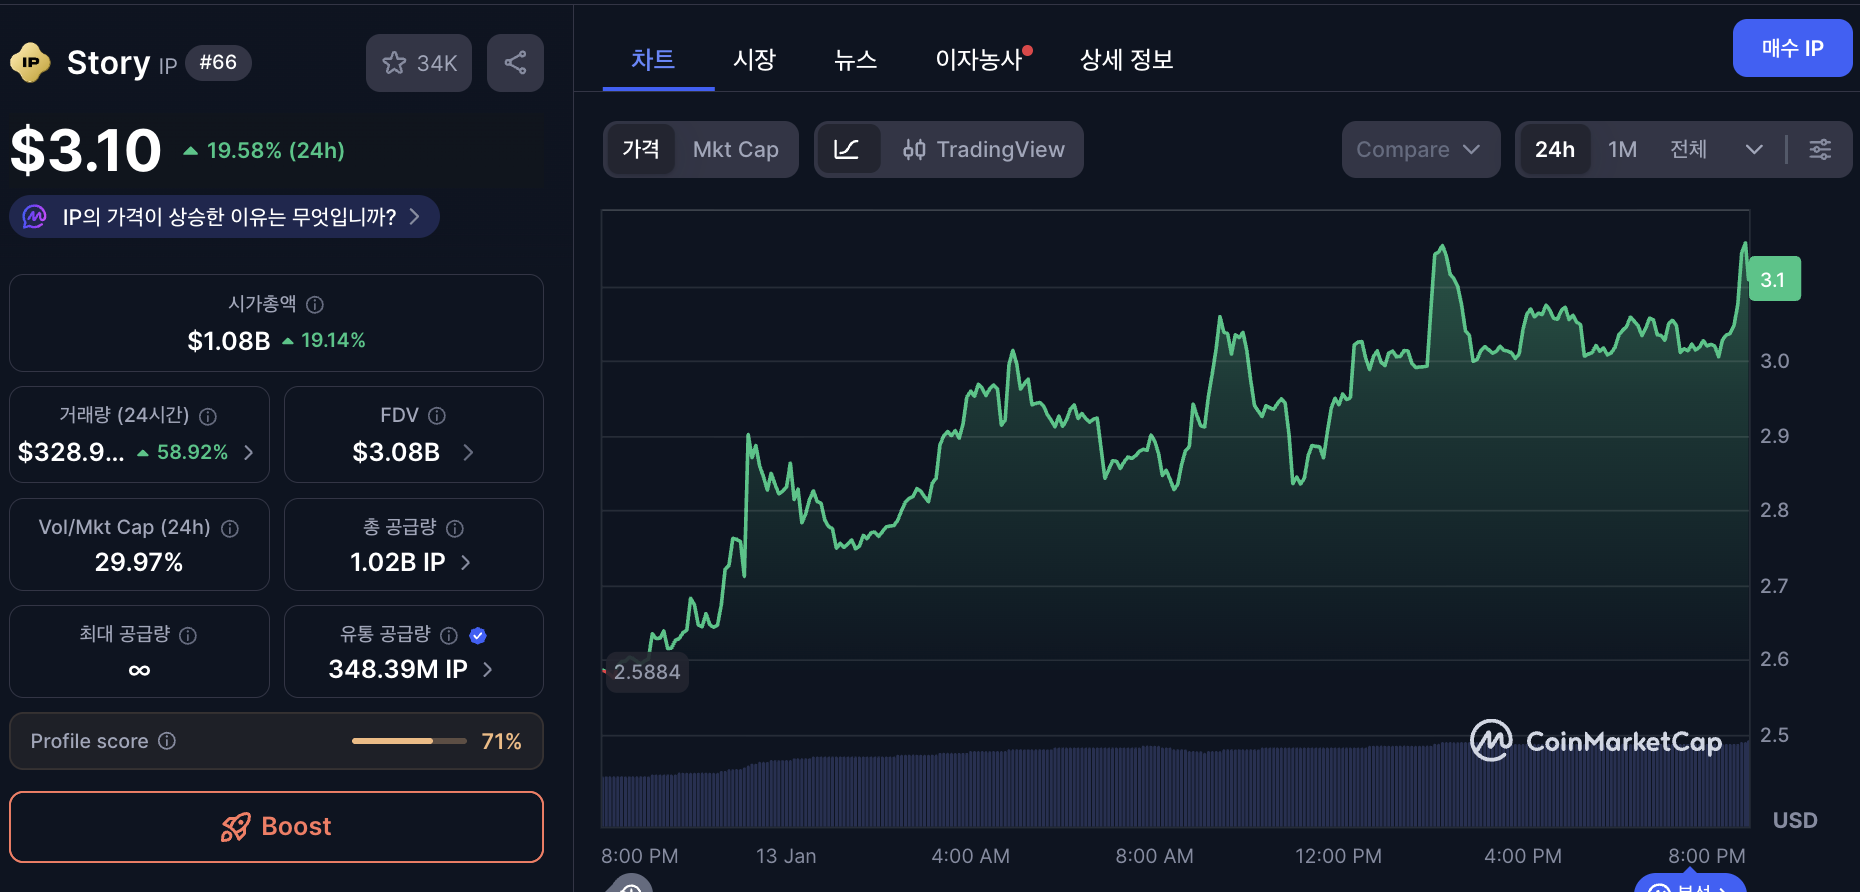Click the info icon beside 거래량 (24시간)
Viewport: 1860px width, 892px height.
click(x=208, y=416)
